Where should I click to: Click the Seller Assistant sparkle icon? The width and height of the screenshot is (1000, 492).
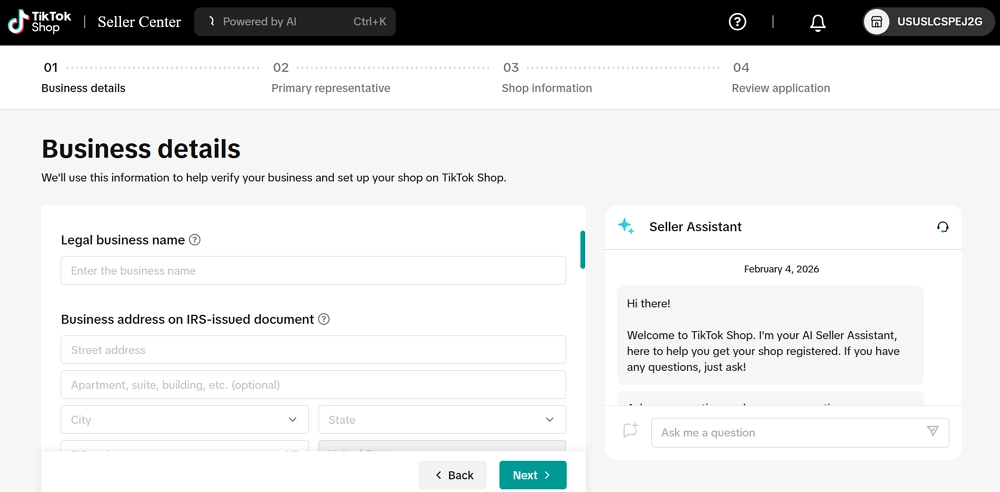[x=626, y=227]
